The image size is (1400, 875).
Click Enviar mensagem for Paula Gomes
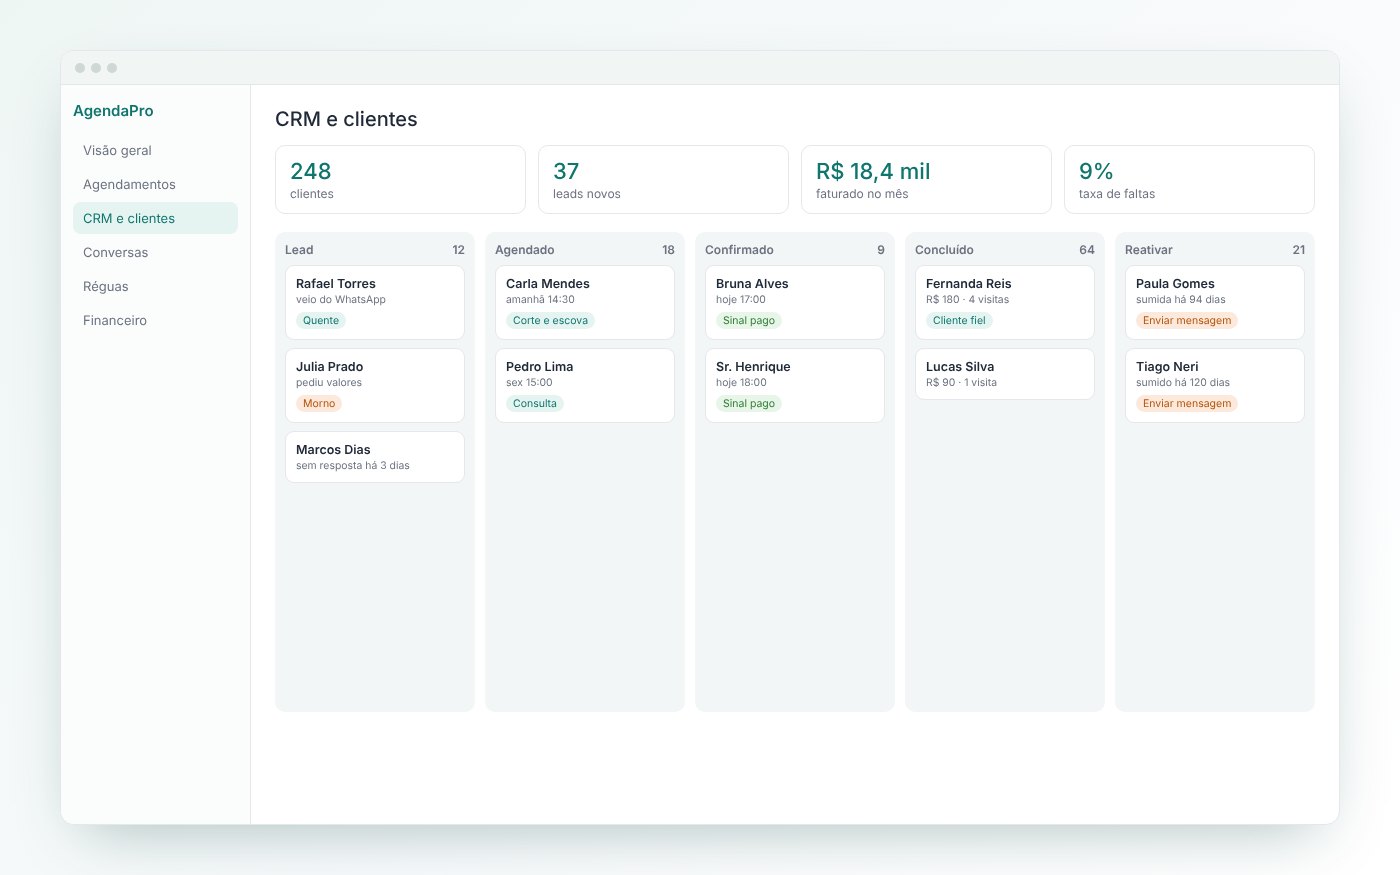[x=1187, y=321]
